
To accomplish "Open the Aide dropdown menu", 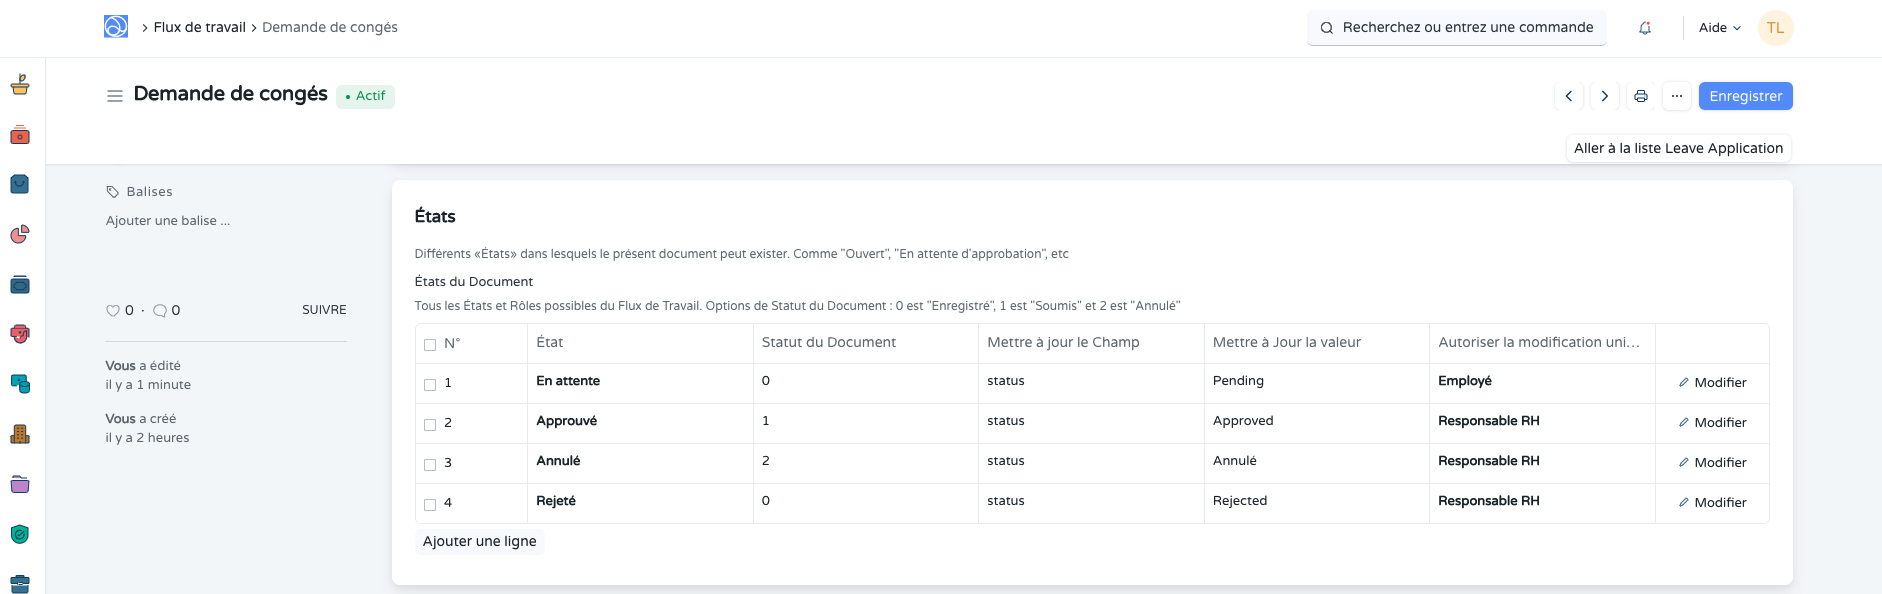I will click(1719, 28).
